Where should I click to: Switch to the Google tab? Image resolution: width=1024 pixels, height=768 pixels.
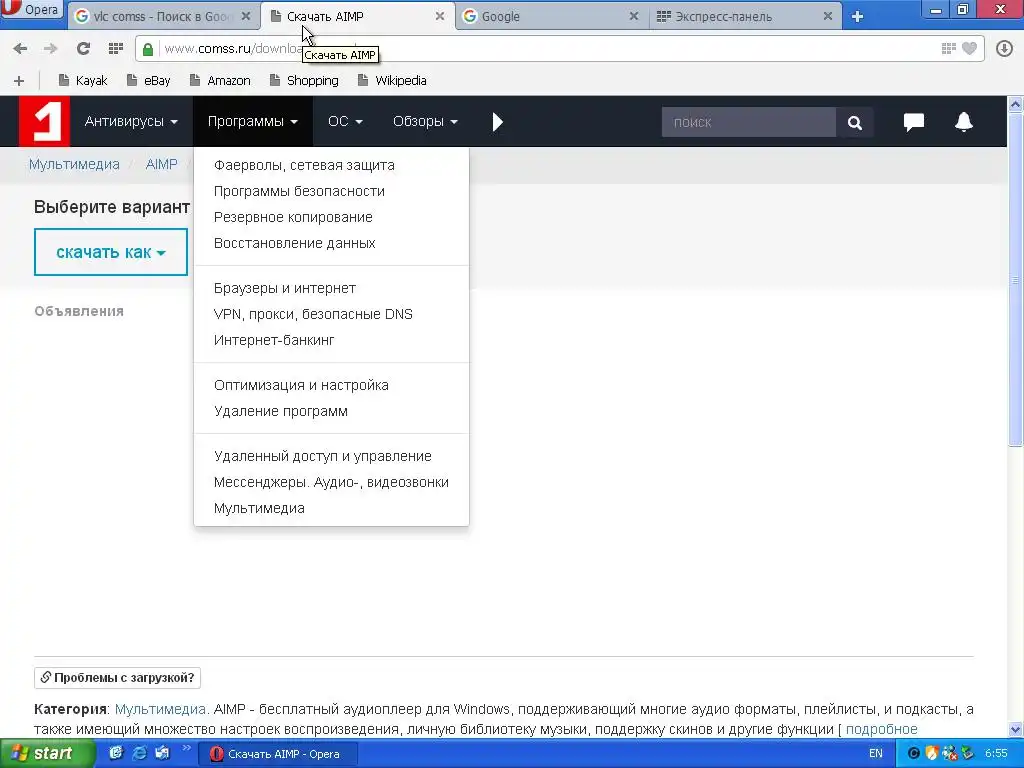(551, 16)
